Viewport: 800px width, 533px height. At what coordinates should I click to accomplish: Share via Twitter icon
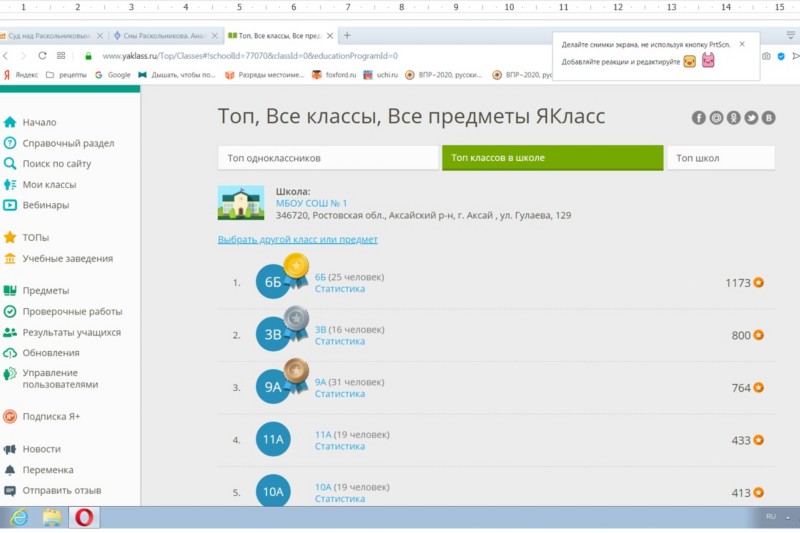(751, 118)
